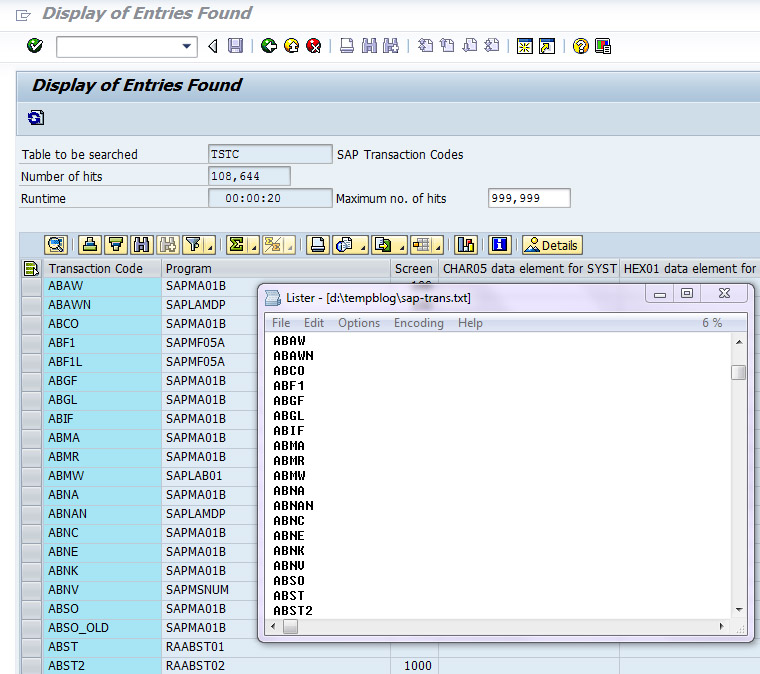Open Edit menu in Lister window
The height and width of the screenshot is (674, 760).
(314, 323)
